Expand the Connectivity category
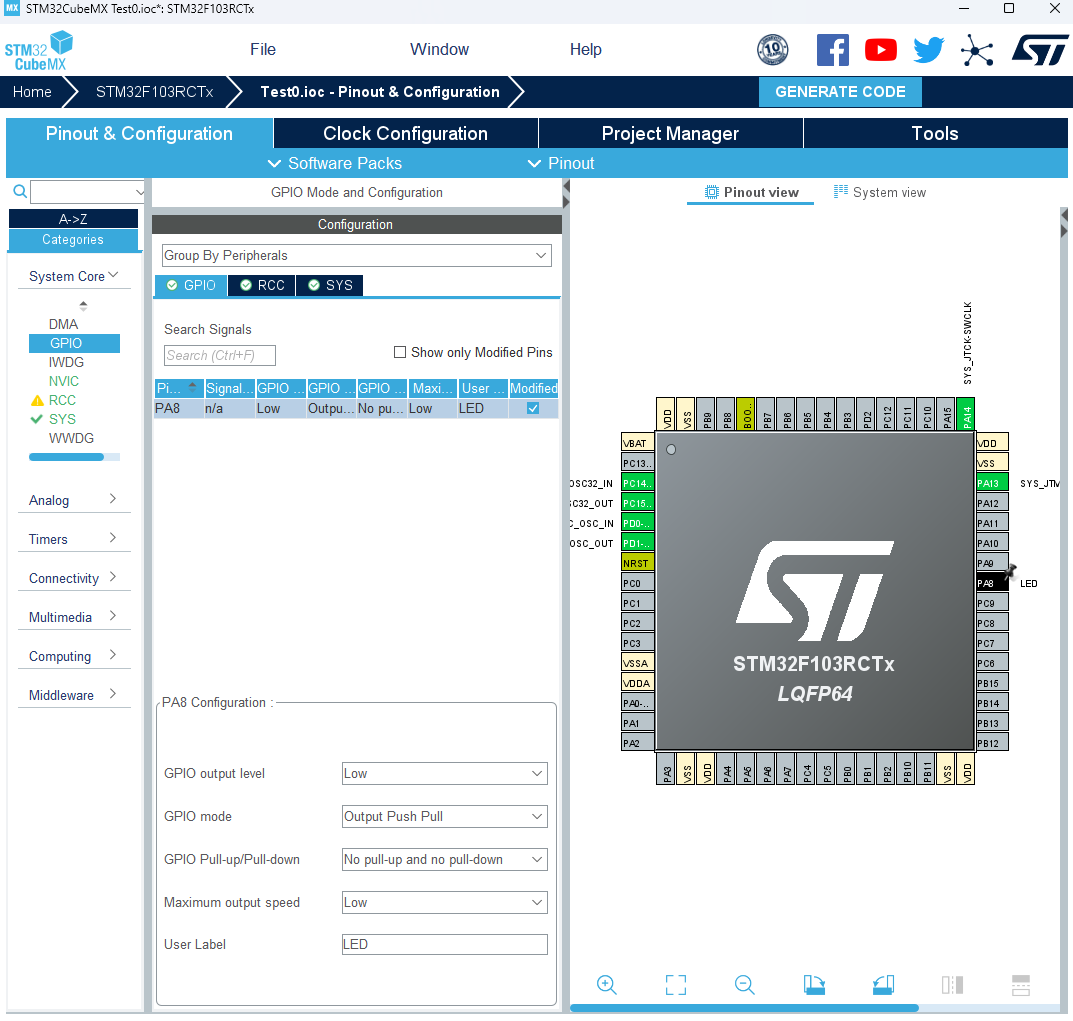The height and width of the screenshot is (1021, 1073). point(74,578)
